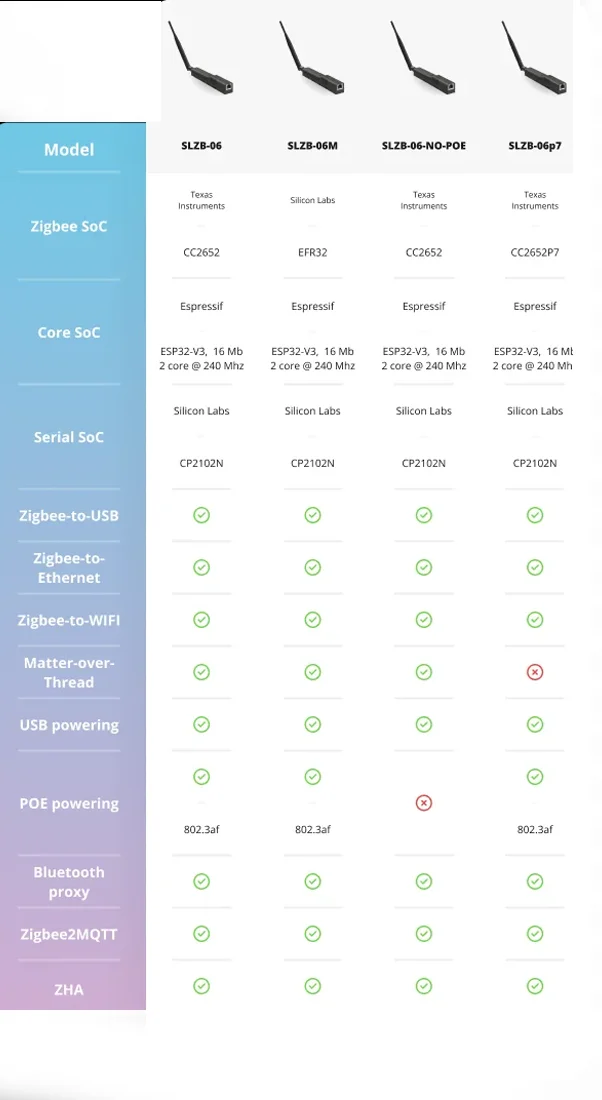Select the SLZB-06M model header
The image size is (602, 1100).
[312, 146]
